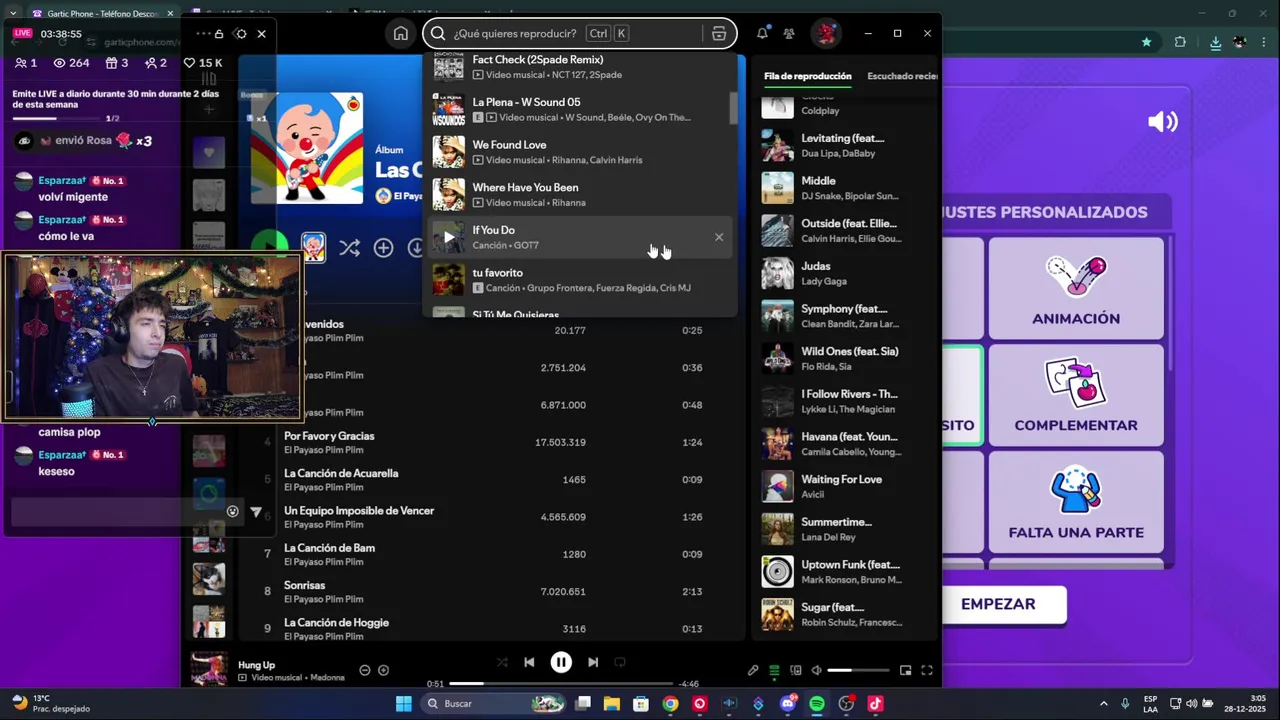Select Where Have You Been result

click(580, 194)
